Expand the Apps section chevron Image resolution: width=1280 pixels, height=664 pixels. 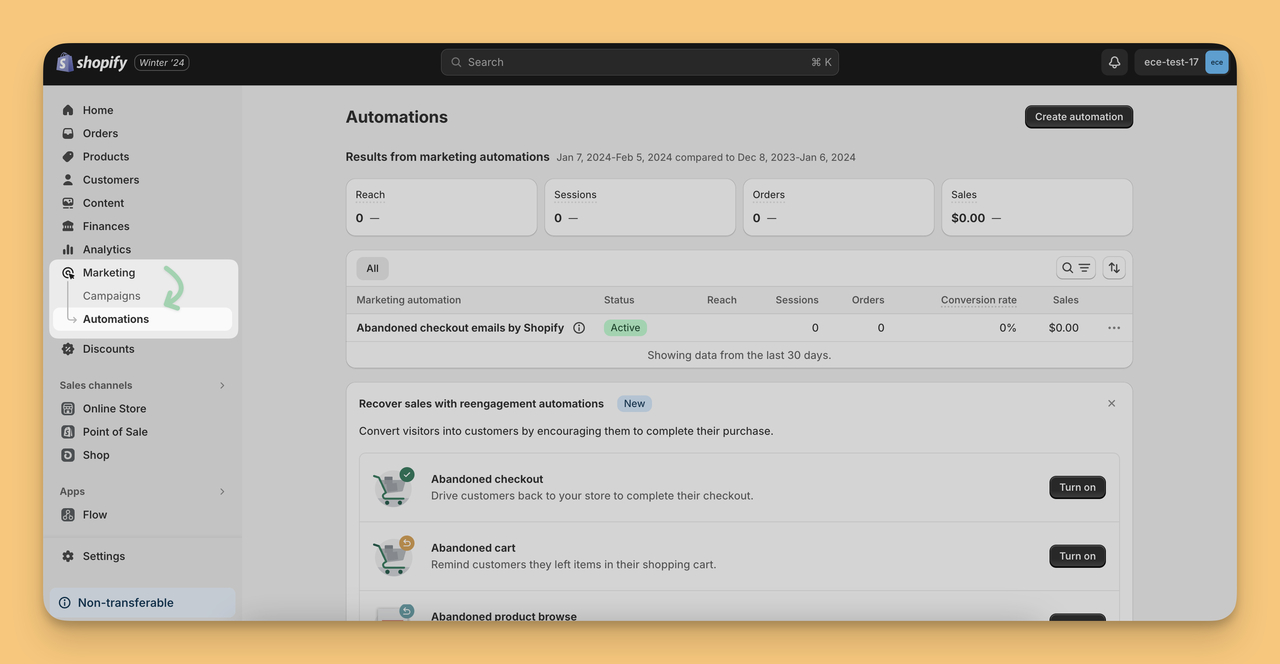click(222, 491)
